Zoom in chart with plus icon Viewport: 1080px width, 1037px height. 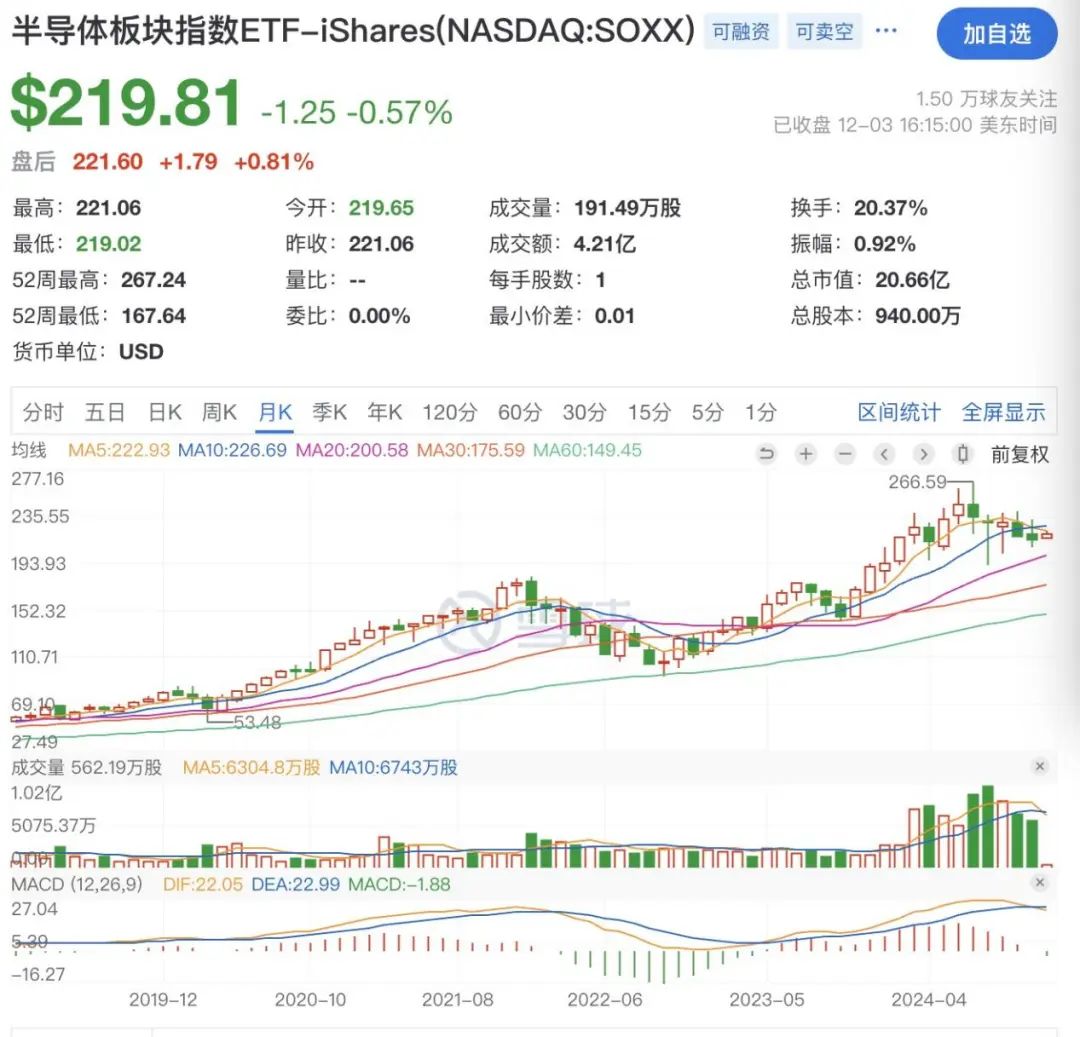pos(806,454)
